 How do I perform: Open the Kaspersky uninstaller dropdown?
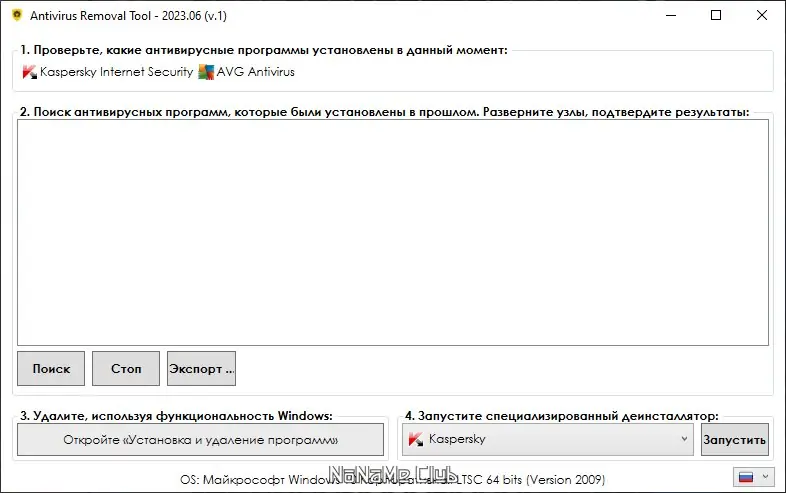pyautogui.click(x=548, y=439)
